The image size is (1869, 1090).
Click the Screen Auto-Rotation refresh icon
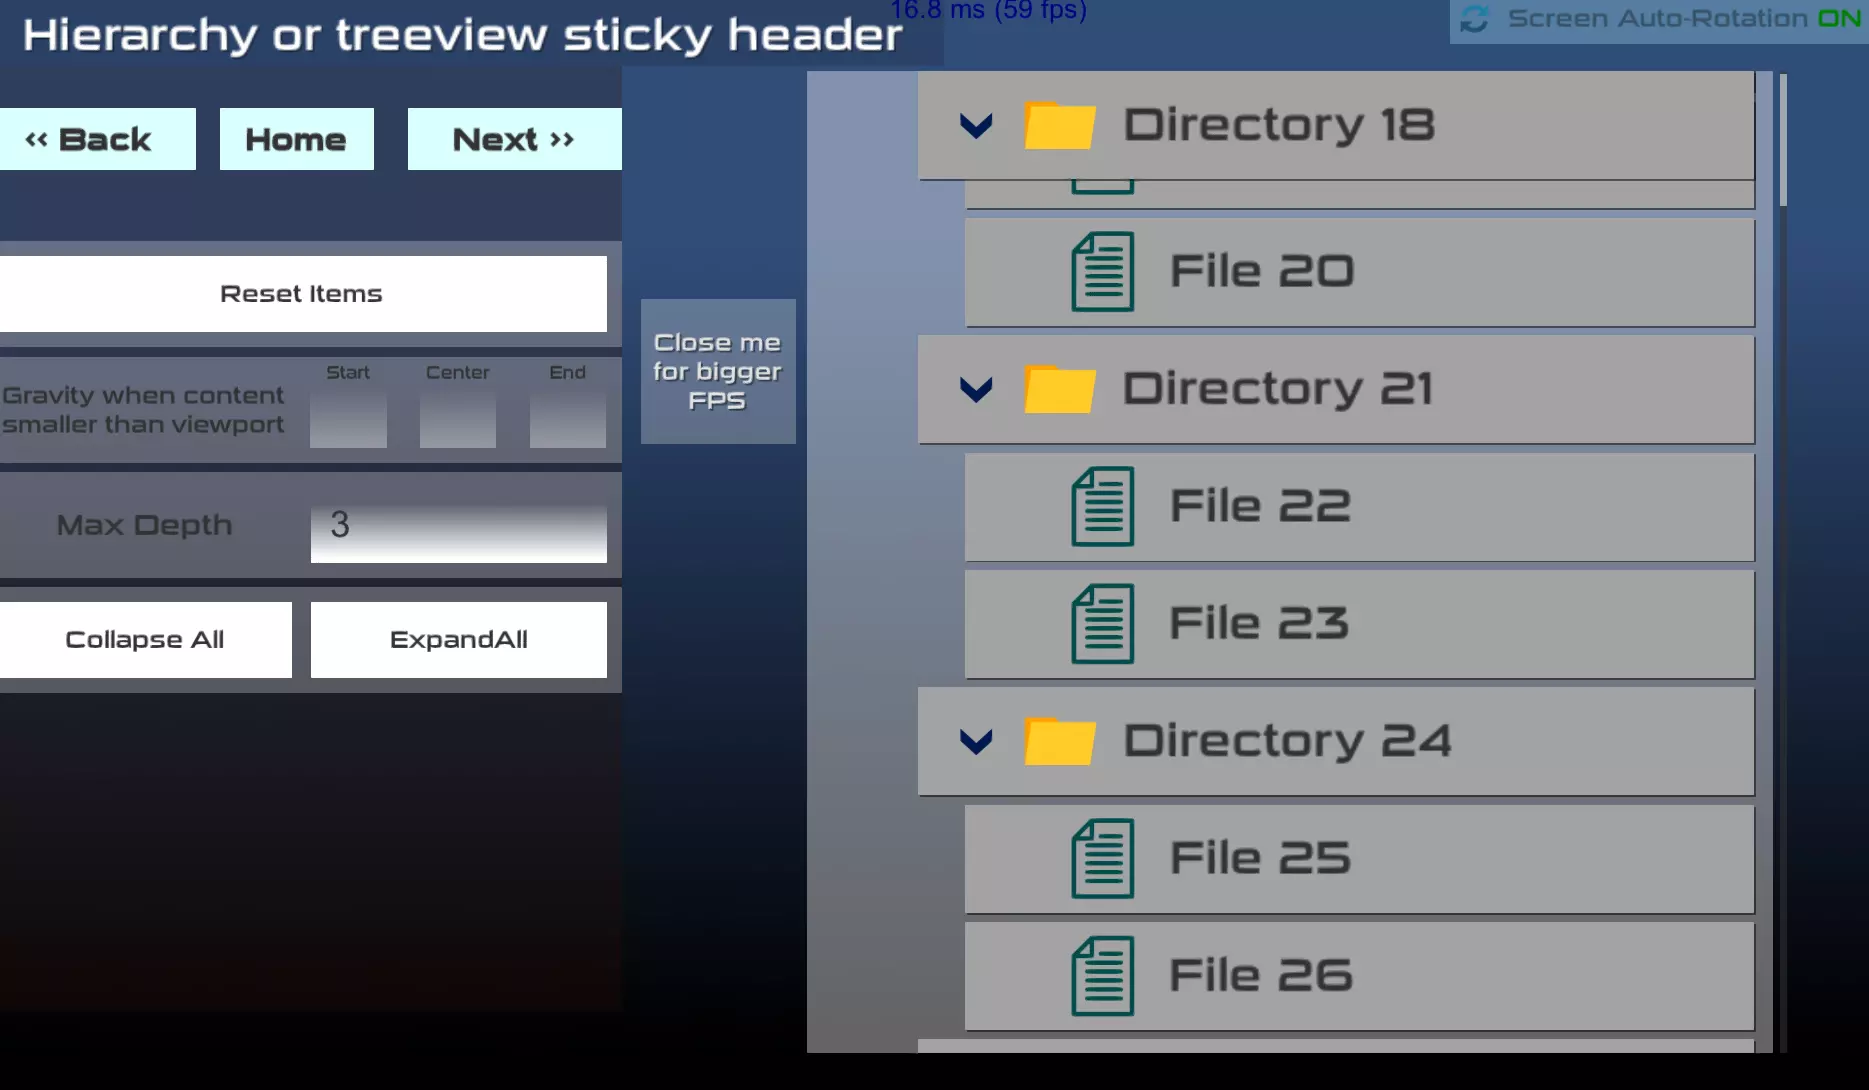(x=1472, y=17)
